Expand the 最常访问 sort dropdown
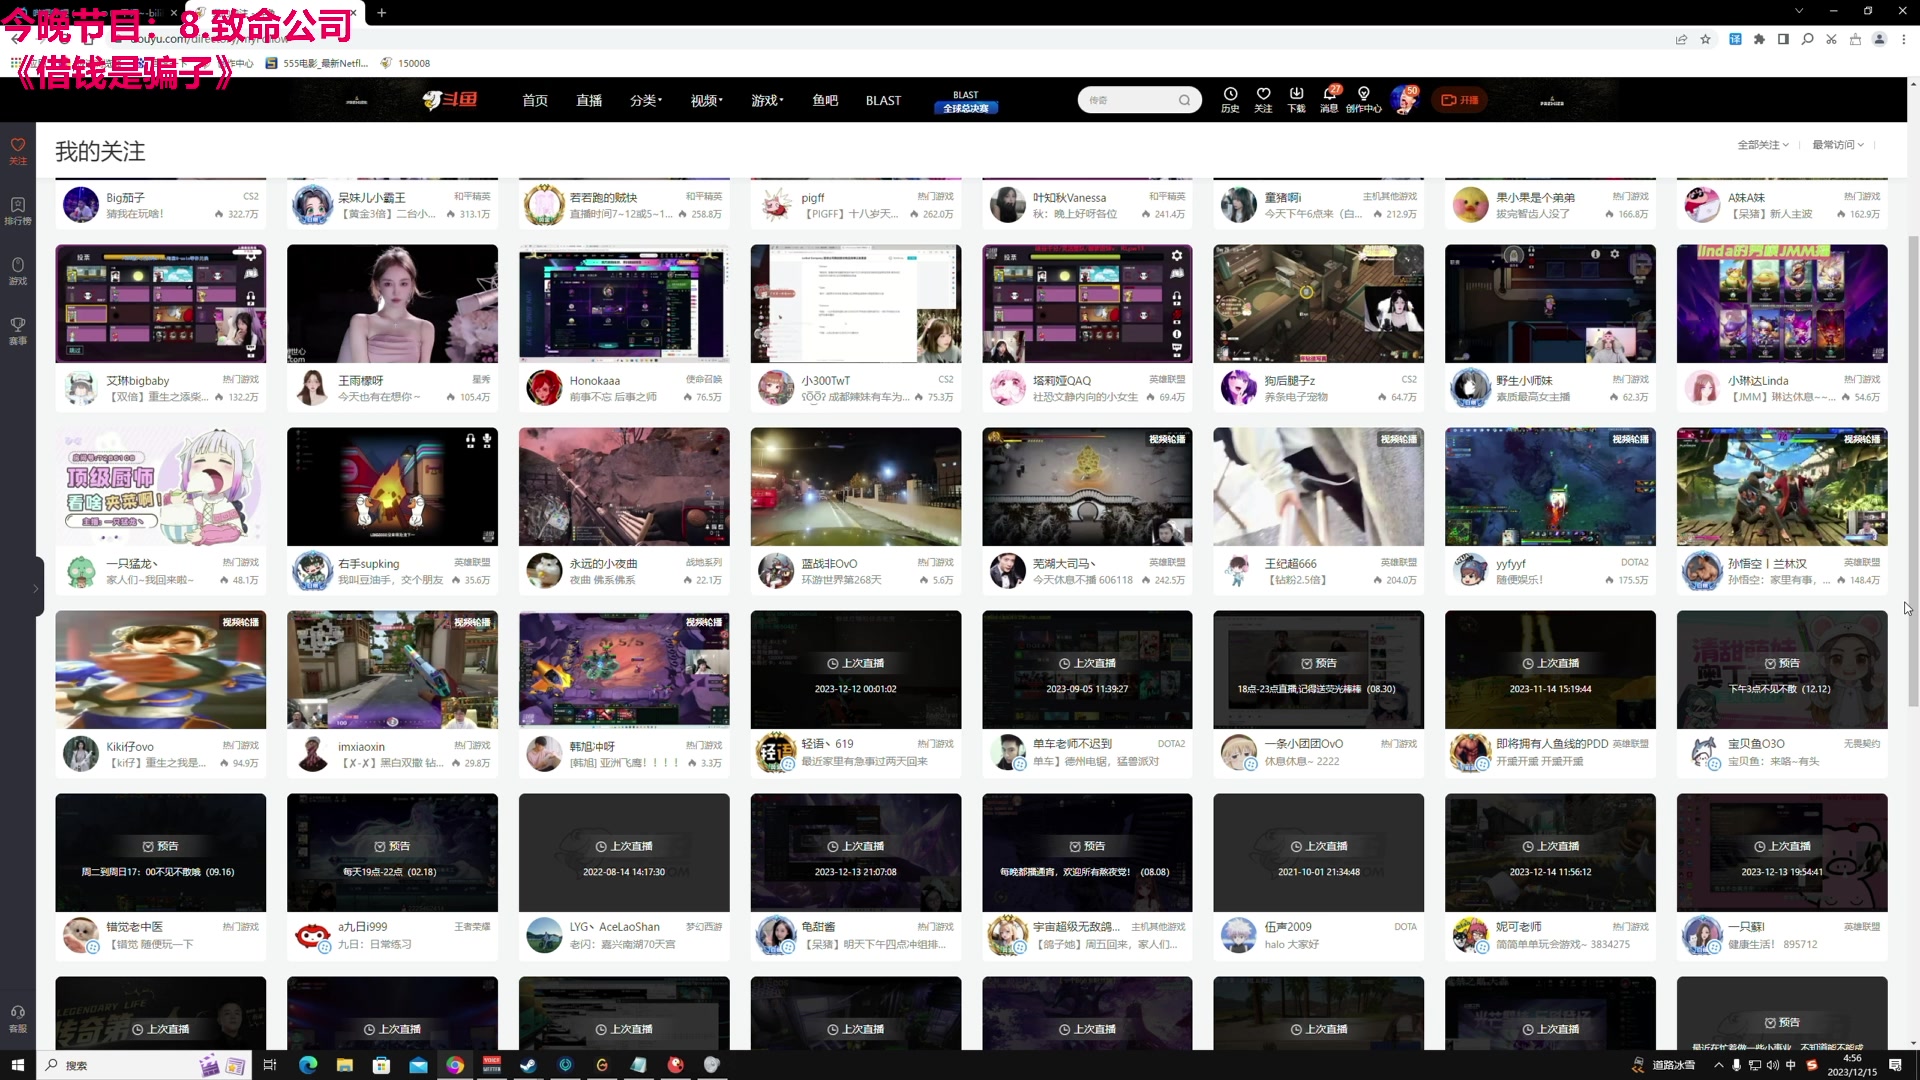1920x1080 pixels. point(1838,145)
